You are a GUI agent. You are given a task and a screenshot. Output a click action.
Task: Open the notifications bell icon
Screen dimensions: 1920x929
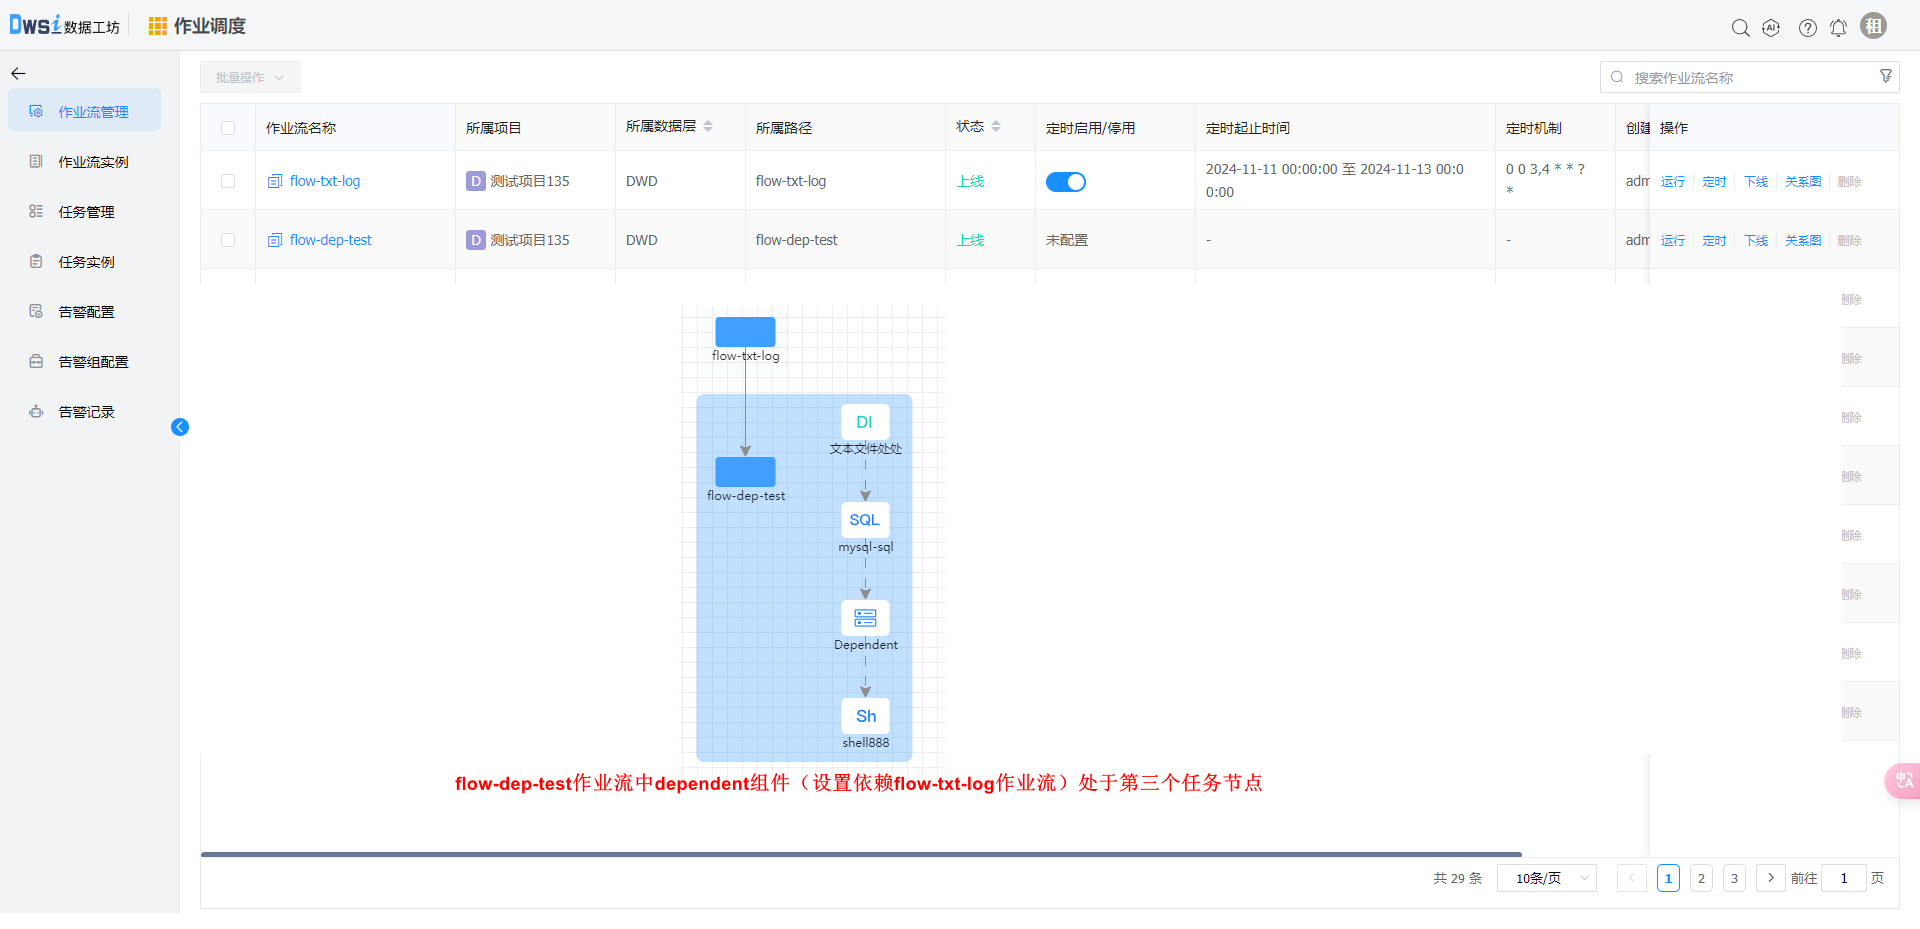coord(1838,28)
